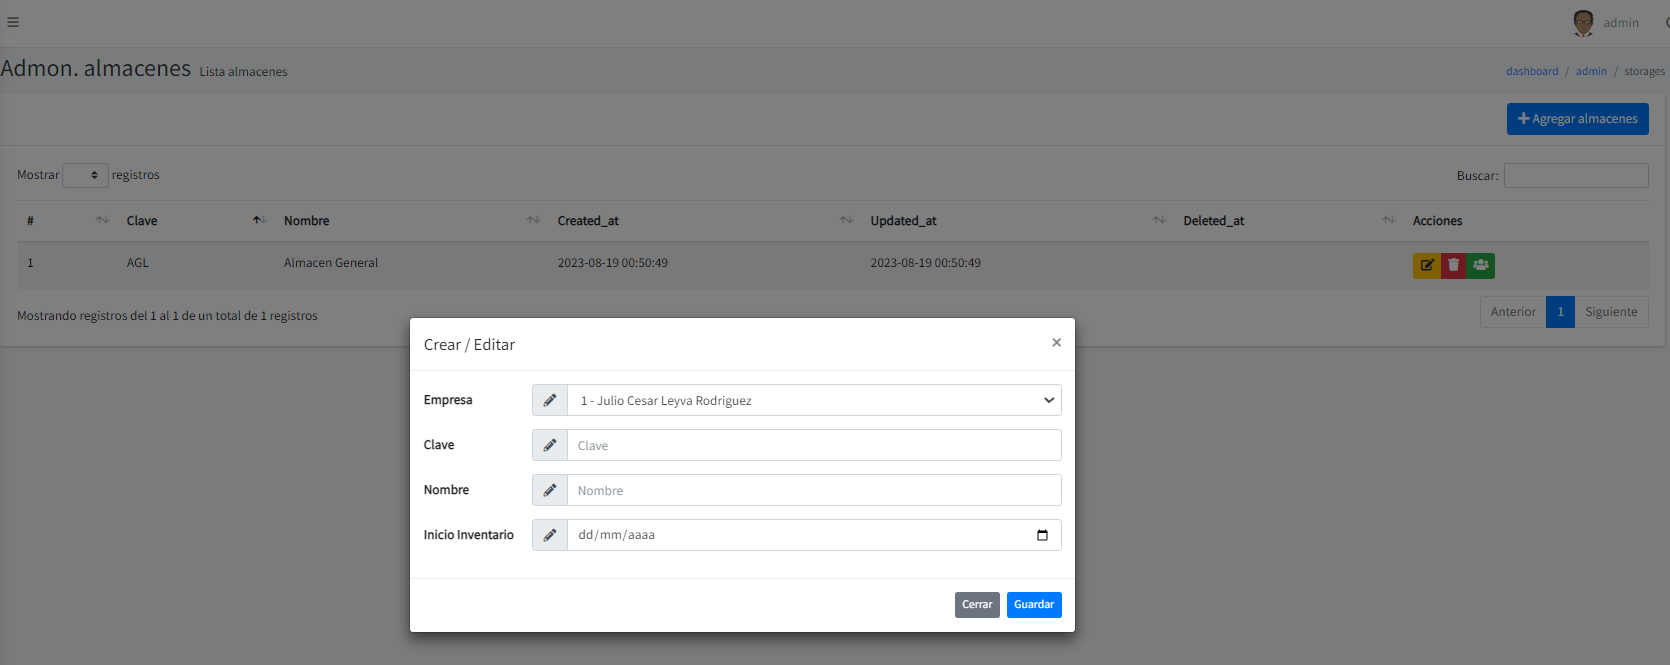The height and width of the screenshot is (665, 1670).
Task: Open the admin breadcrumb link
Action: 1591,71
